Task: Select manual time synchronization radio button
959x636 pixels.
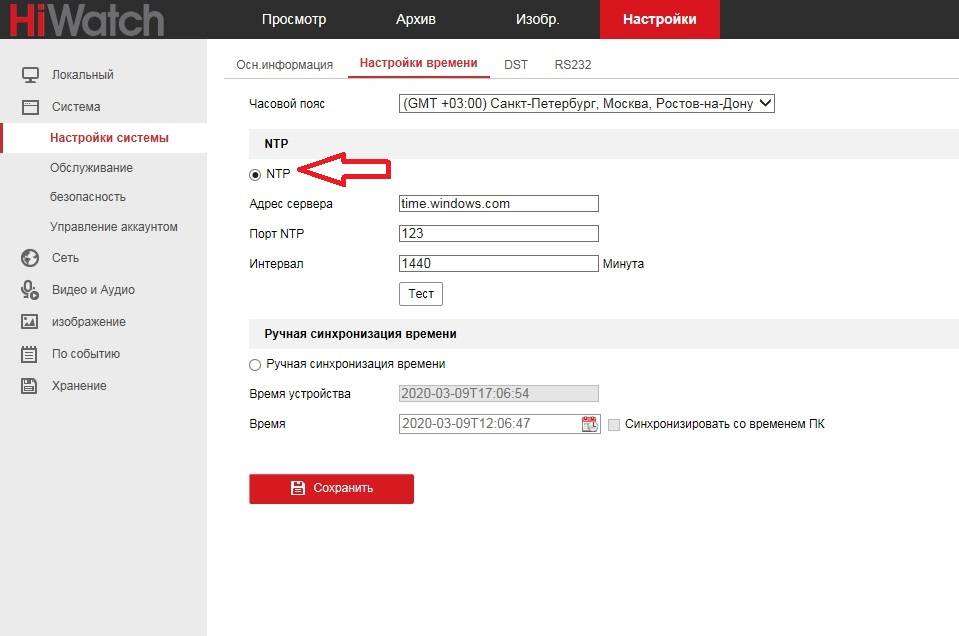Action: click(x=255, y=365)
